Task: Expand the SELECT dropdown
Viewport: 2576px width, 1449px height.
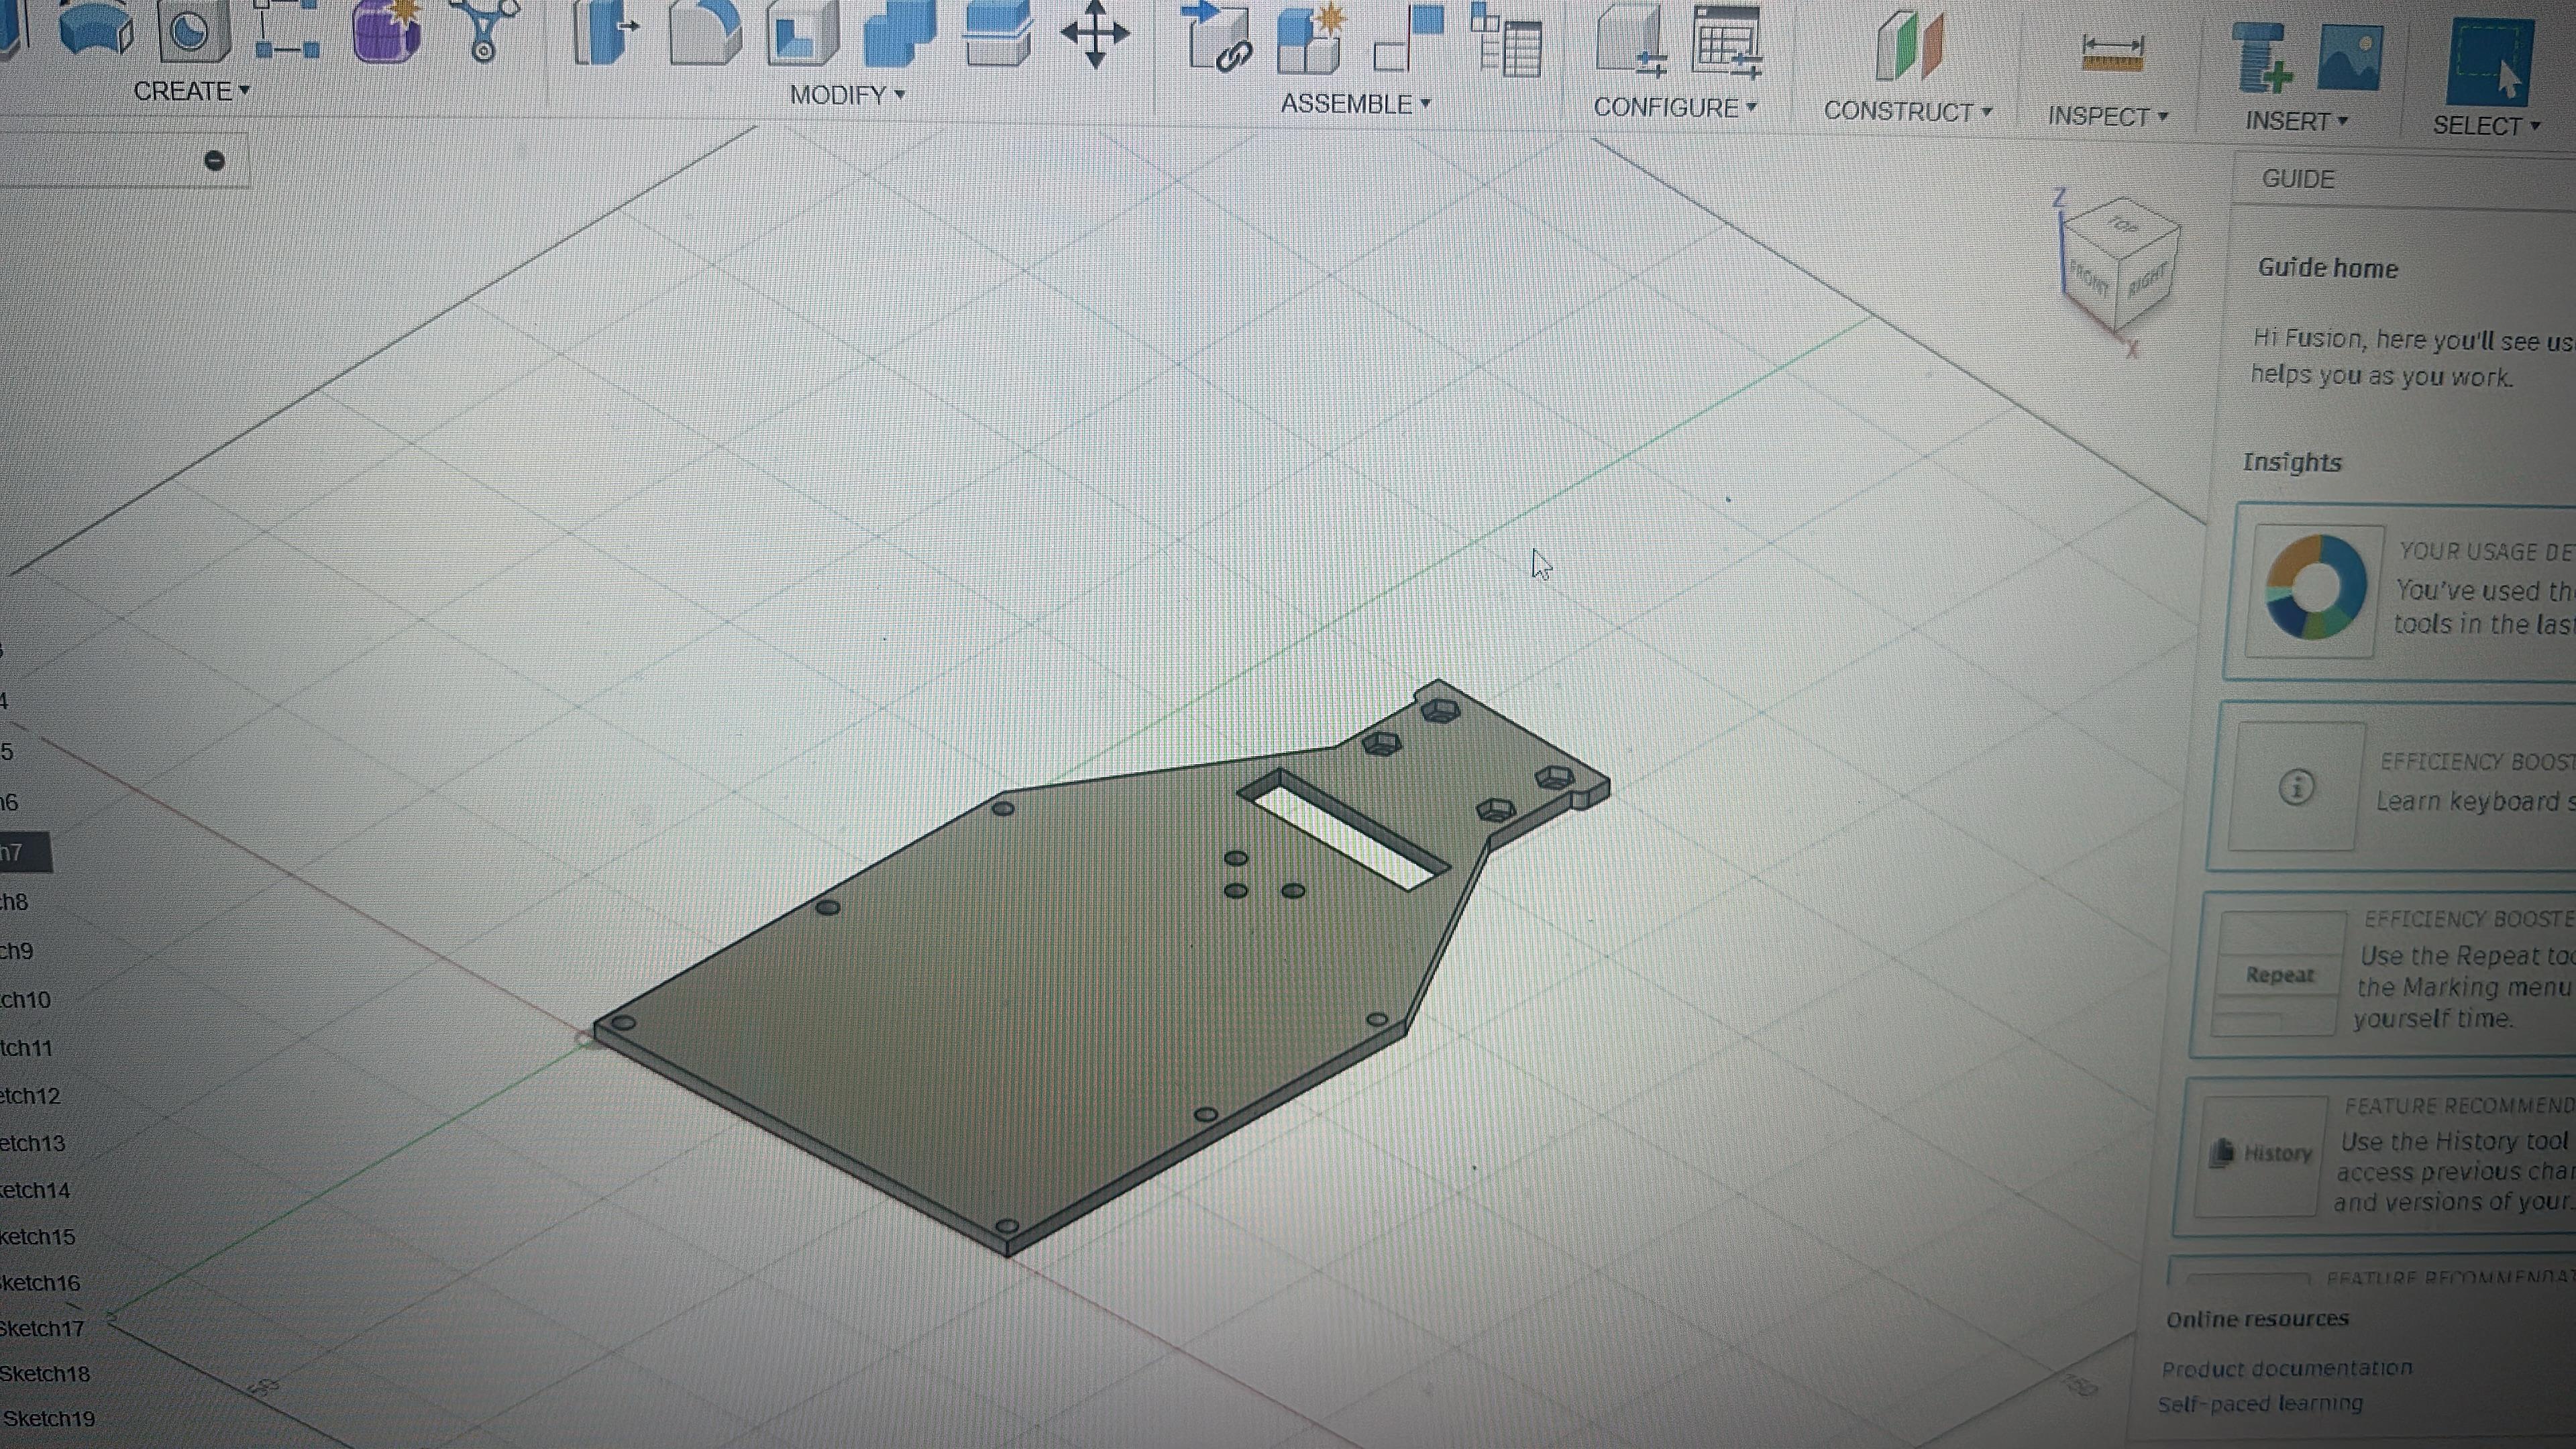Action: [2486, 126]
